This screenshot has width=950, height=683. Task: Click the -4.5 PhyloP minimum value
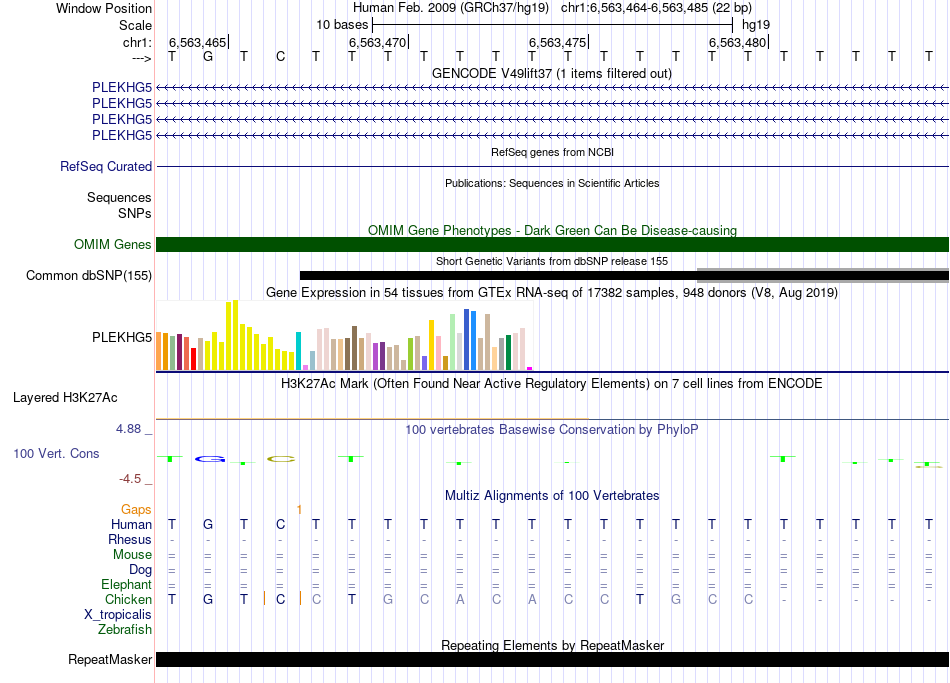click(x=130, y=479)
